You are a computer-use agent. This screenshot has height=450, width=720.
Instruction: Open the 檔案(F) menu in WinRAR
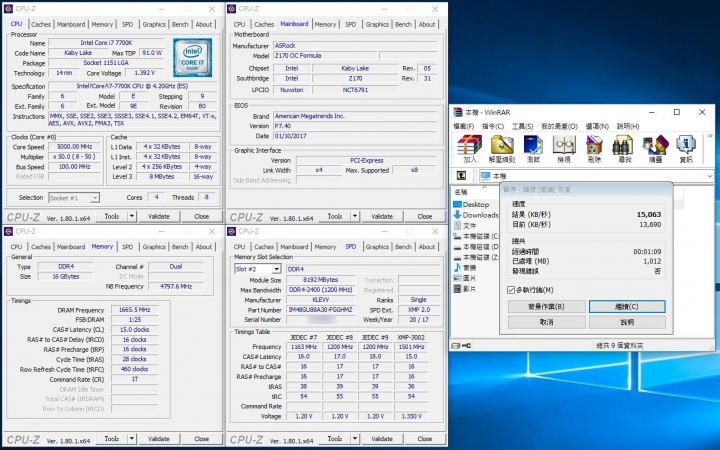[x=464, y=126]
